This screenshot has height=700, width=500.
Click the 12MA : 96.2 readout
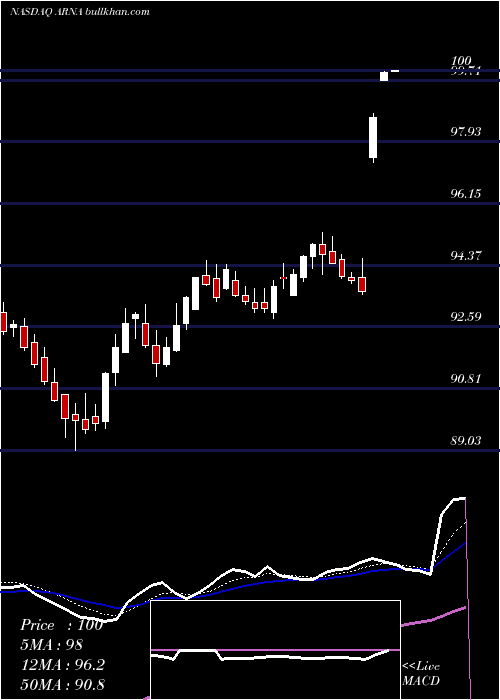coord(62,665)
